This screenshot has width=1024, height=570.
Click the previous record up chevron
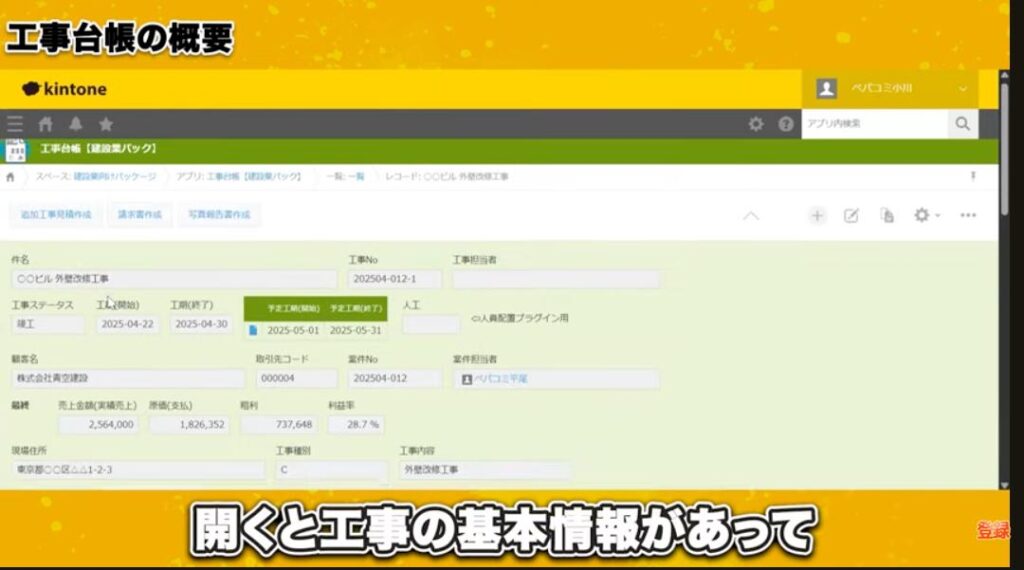click(x=750, y=215)
